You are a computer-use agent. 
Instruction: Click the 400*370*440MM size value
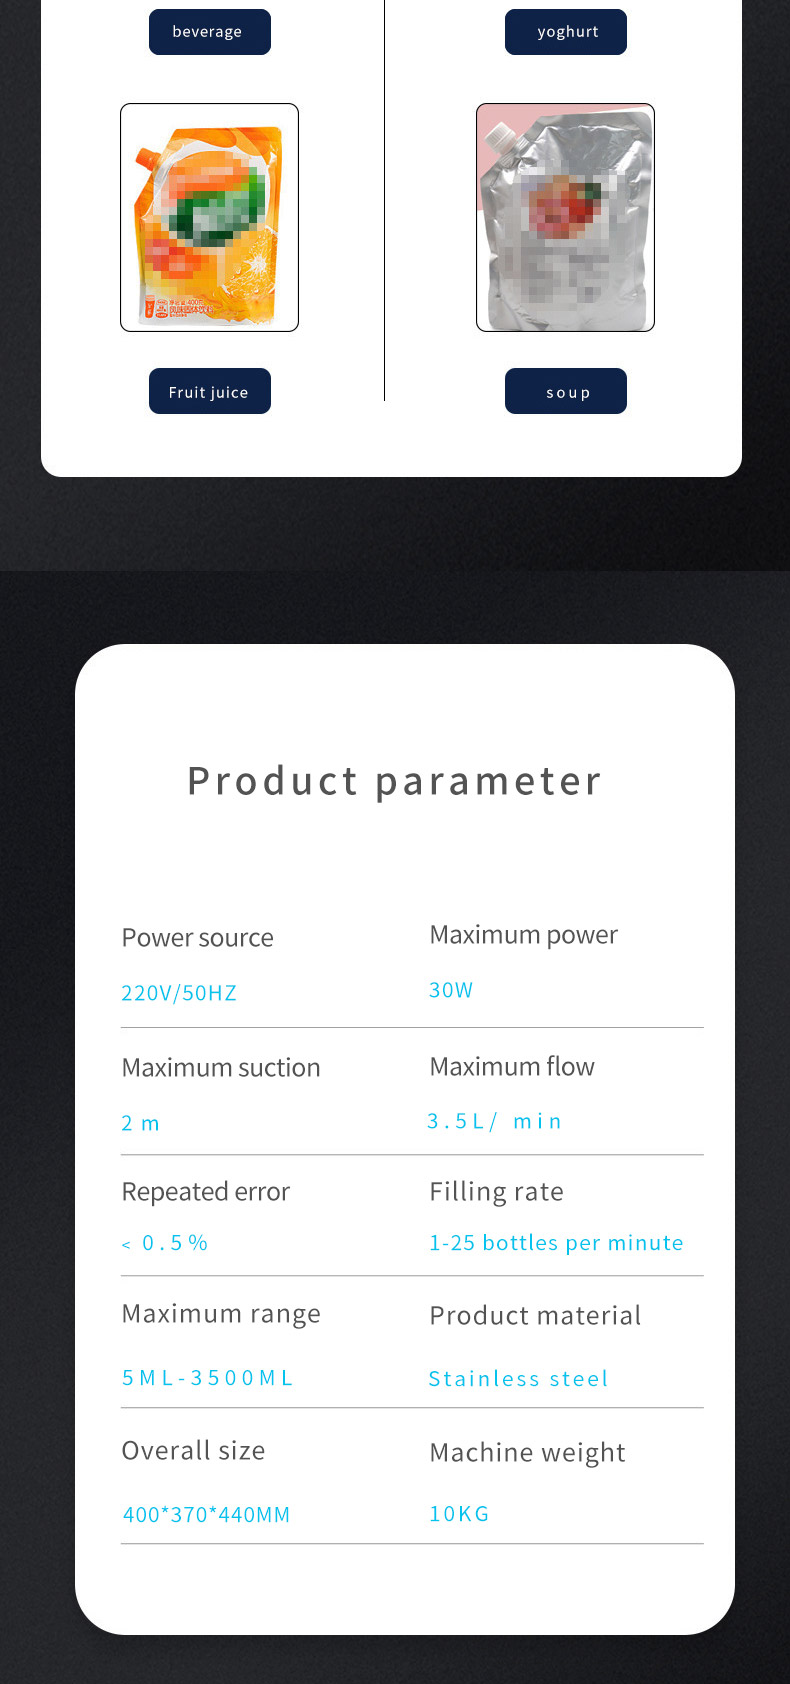(x=206, y=1515)
